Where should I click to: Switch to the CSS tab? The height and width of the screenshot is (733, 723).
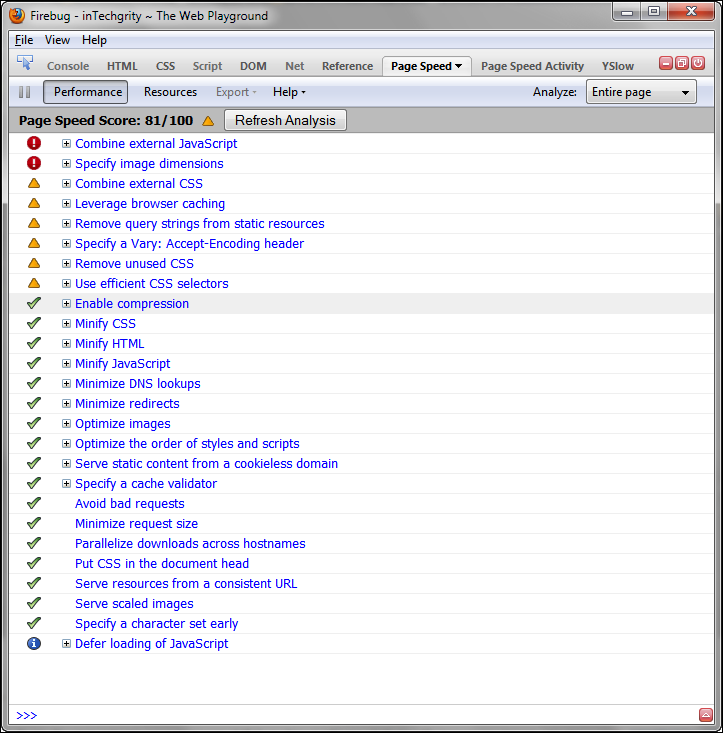[x=165, y=66]
